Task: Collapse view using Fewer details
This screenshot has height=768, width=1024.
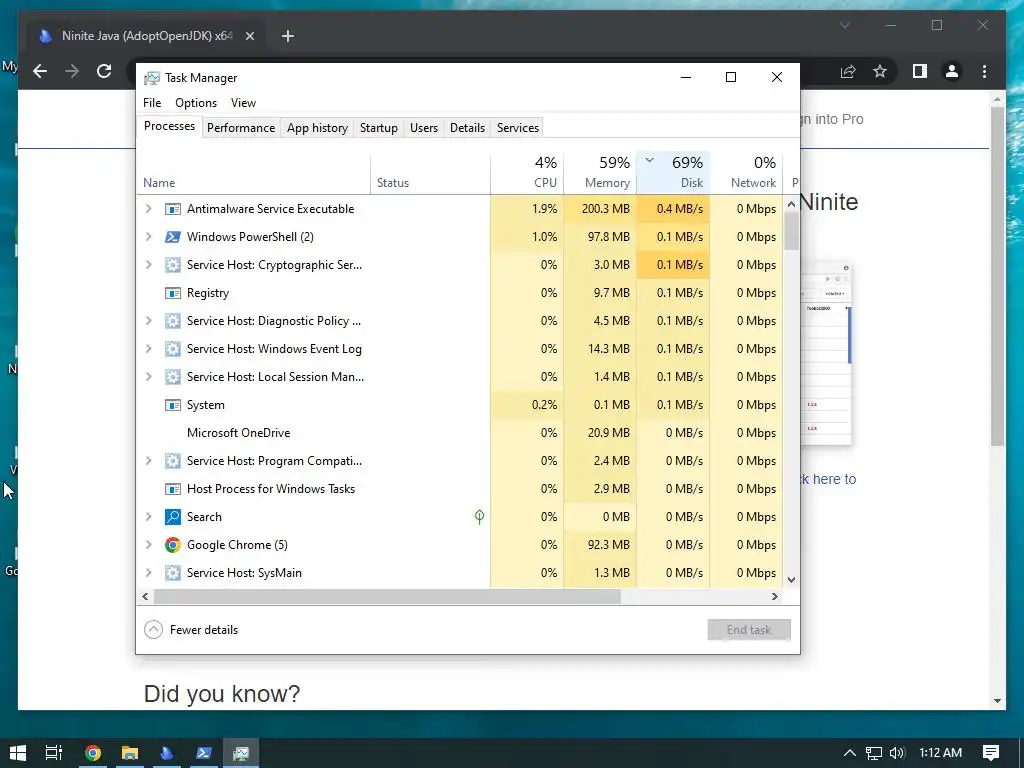Action: click(x=191, y=630)
